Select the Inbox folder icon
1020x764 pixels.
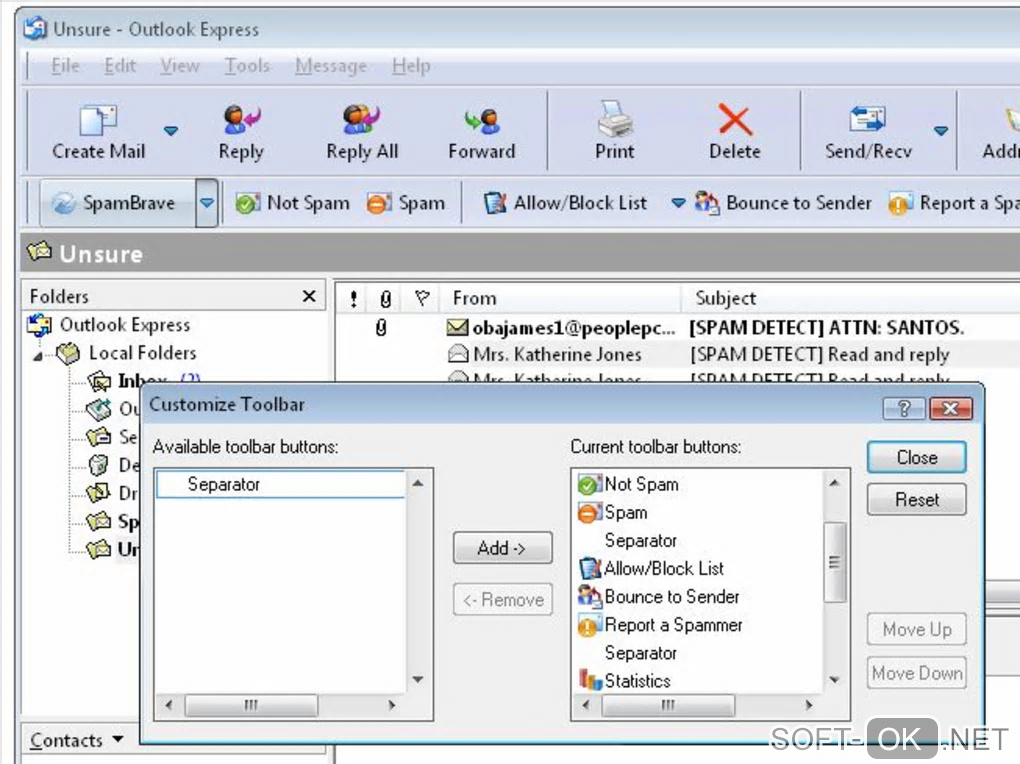99,381
